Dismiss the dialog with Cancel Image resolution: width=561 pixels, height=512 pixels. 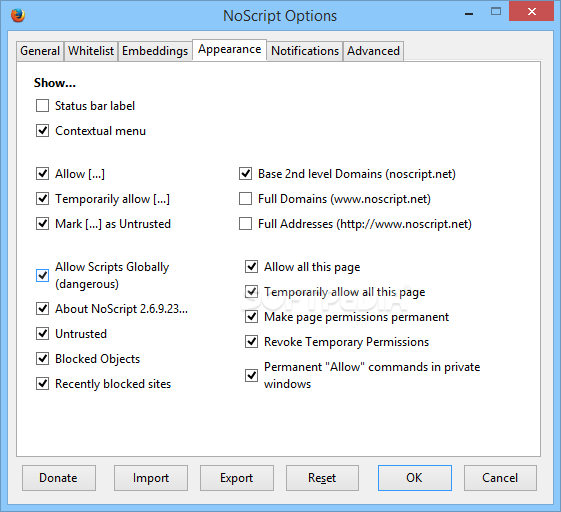point(500,478)
